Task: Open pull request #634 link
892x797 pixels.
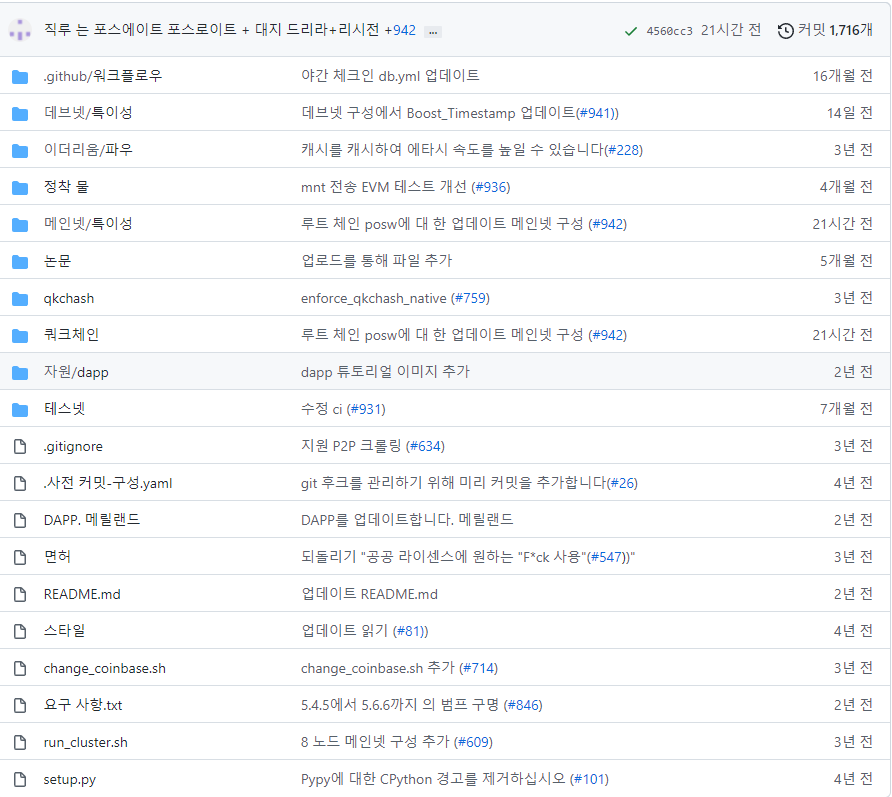Action: 426,446
